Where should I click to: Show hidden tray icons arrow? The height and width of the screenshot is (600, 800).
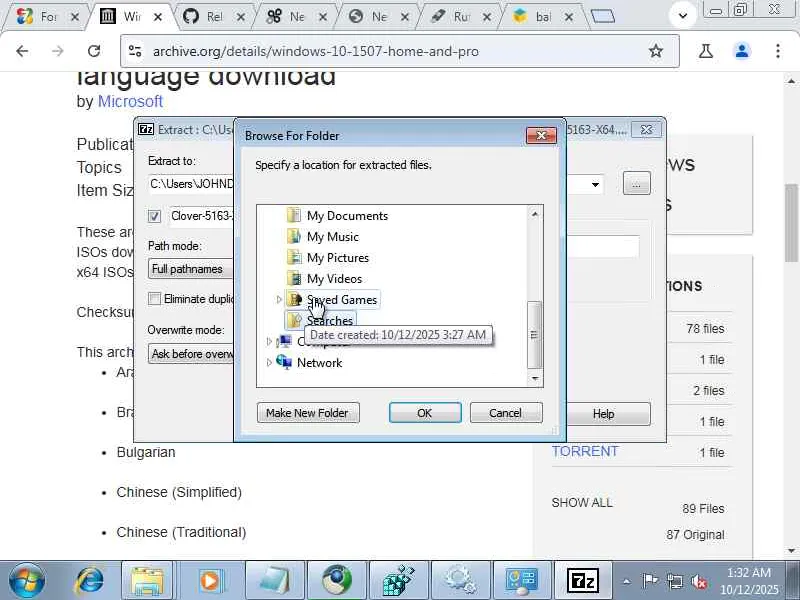(x=627, y=581)
